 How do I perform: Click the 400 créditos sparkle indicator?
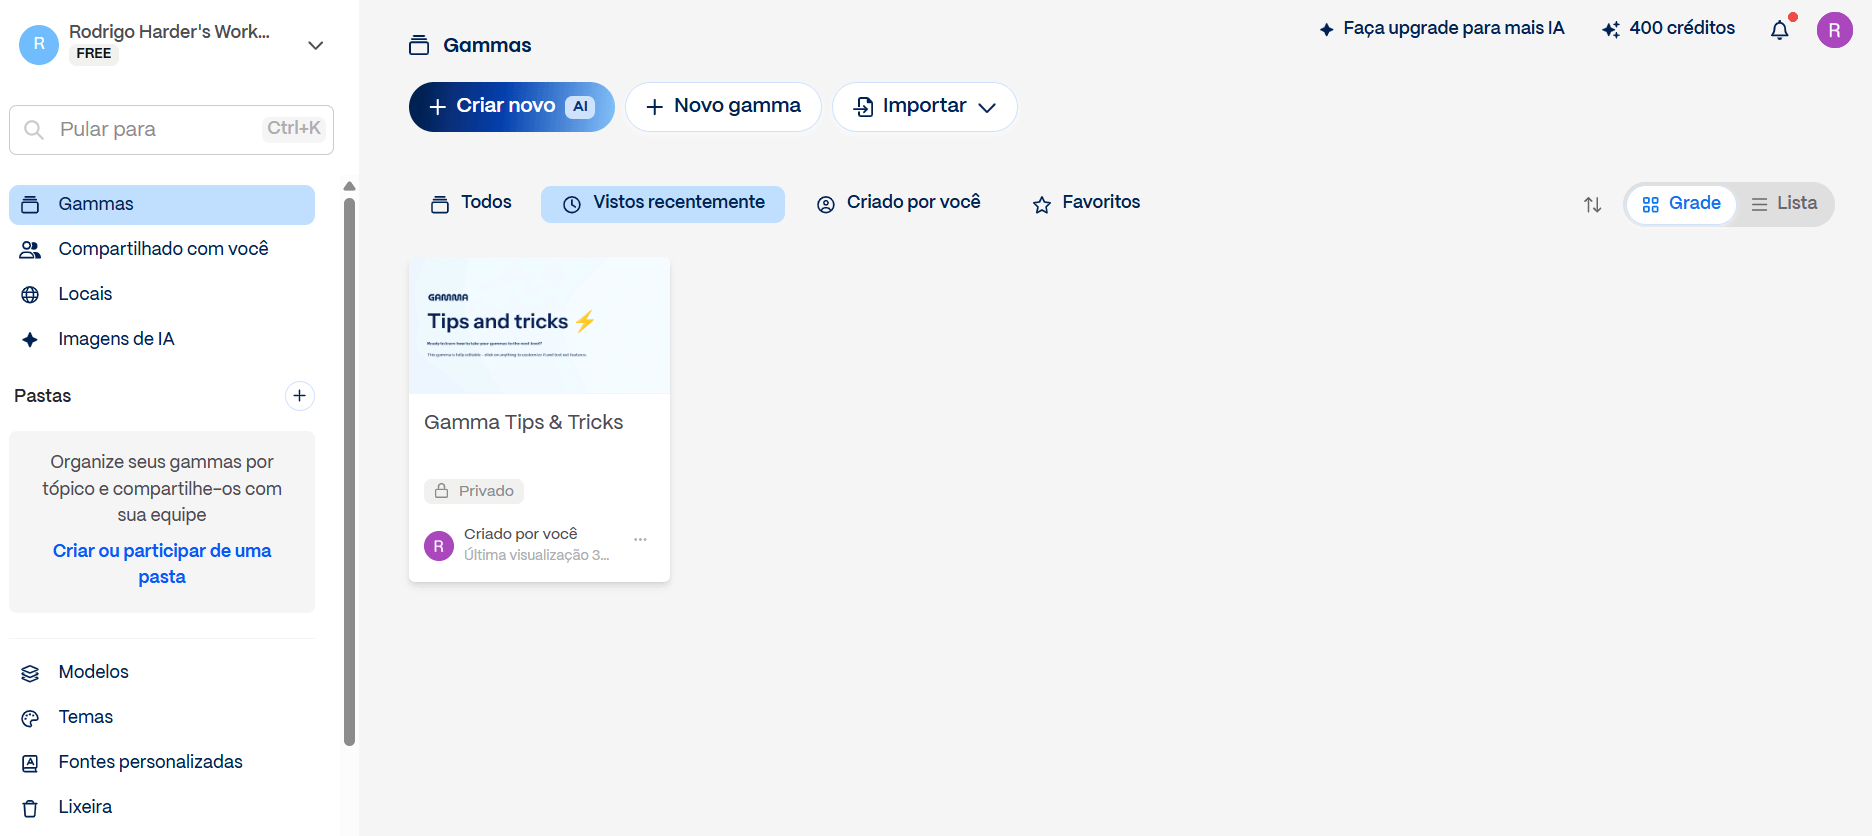point(1668,29)
